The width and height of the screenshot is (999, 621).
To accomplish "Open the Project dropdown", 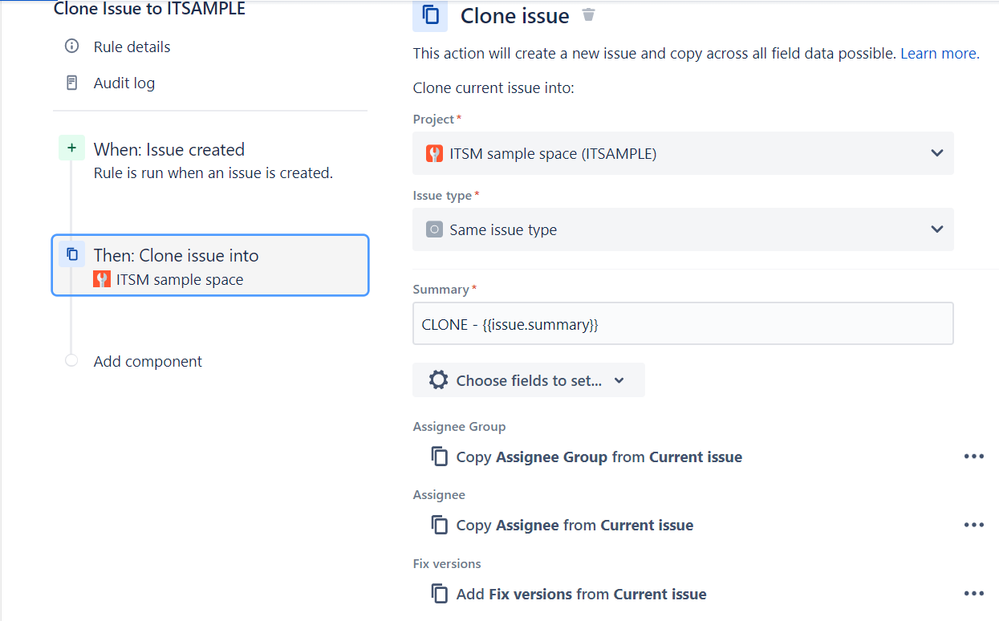I will click(683, 153).
